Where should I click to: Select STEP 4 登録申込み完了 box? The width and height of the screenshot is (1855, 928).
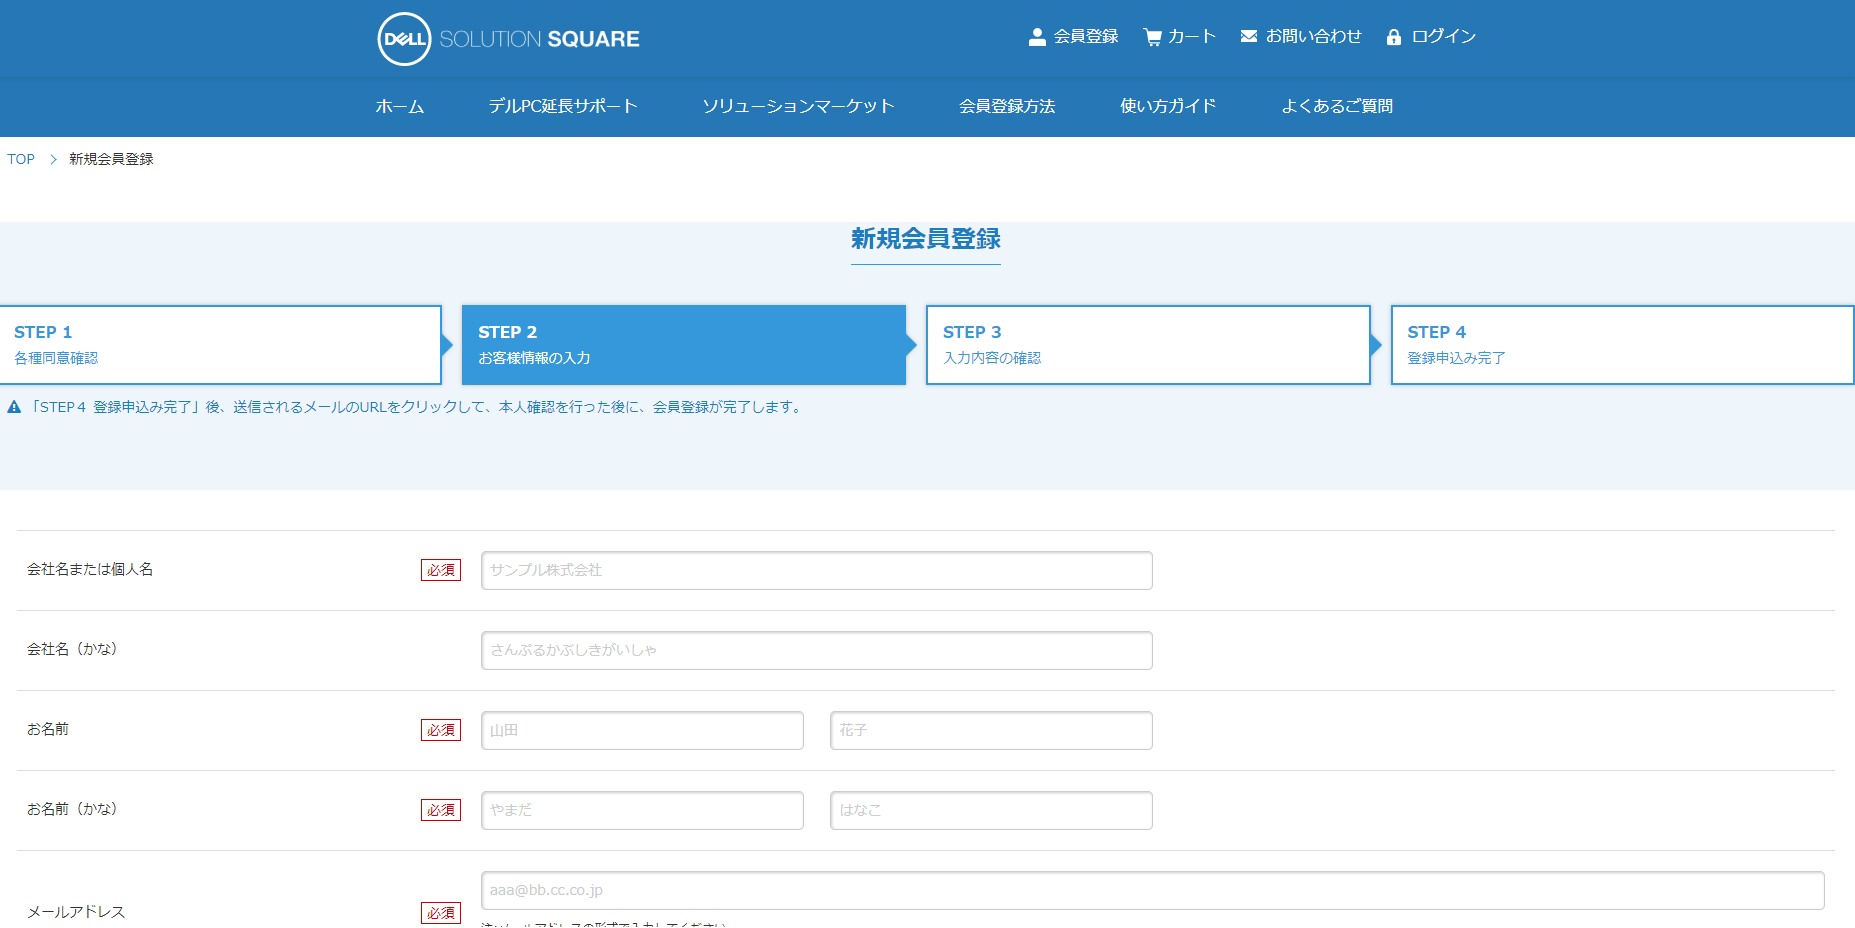(1622, 345)
